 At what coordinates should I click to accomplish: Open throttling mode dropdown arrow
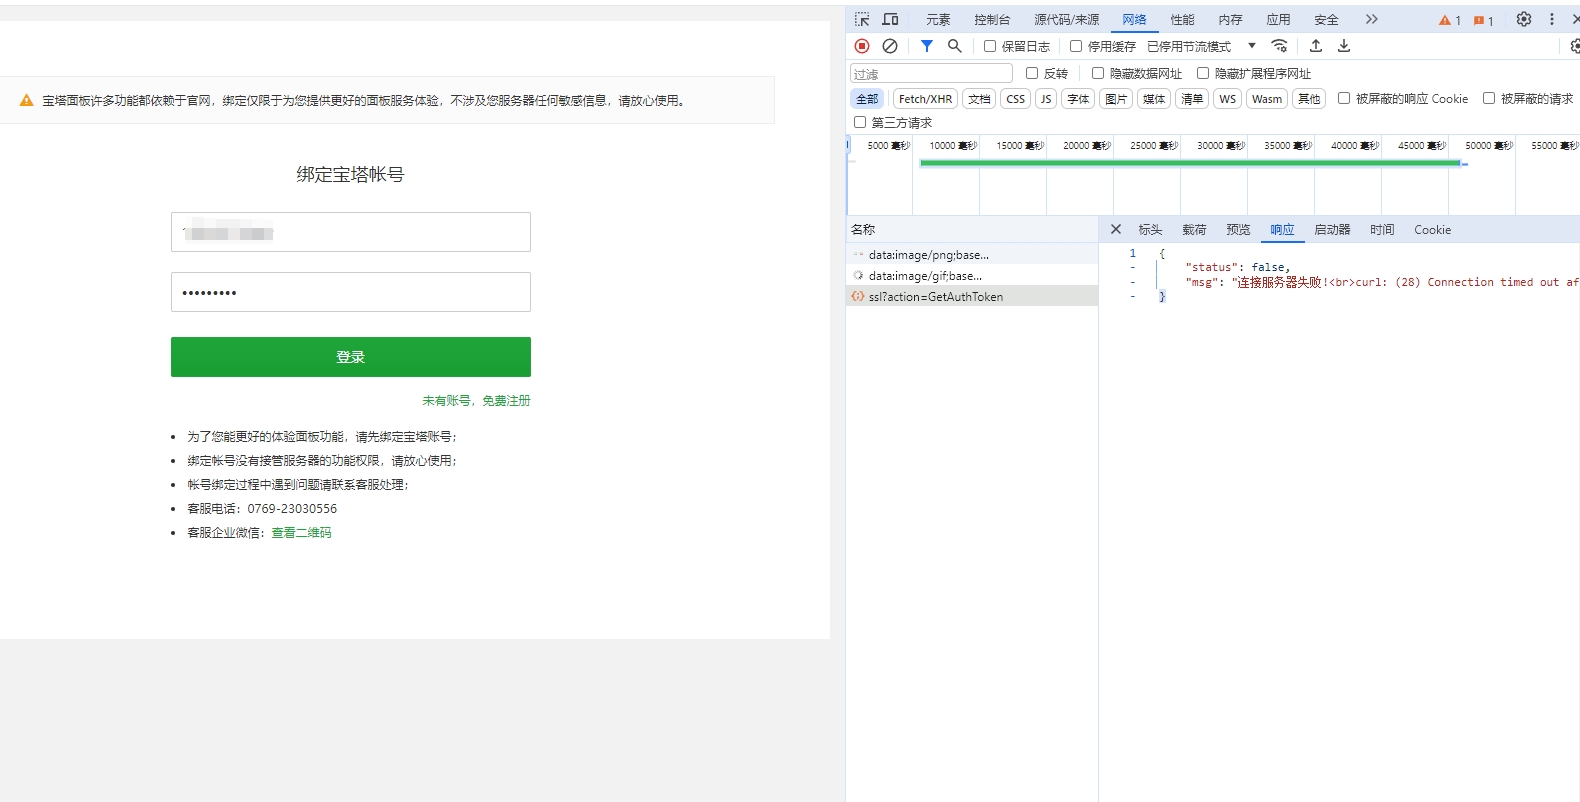tap(1252, 46)
